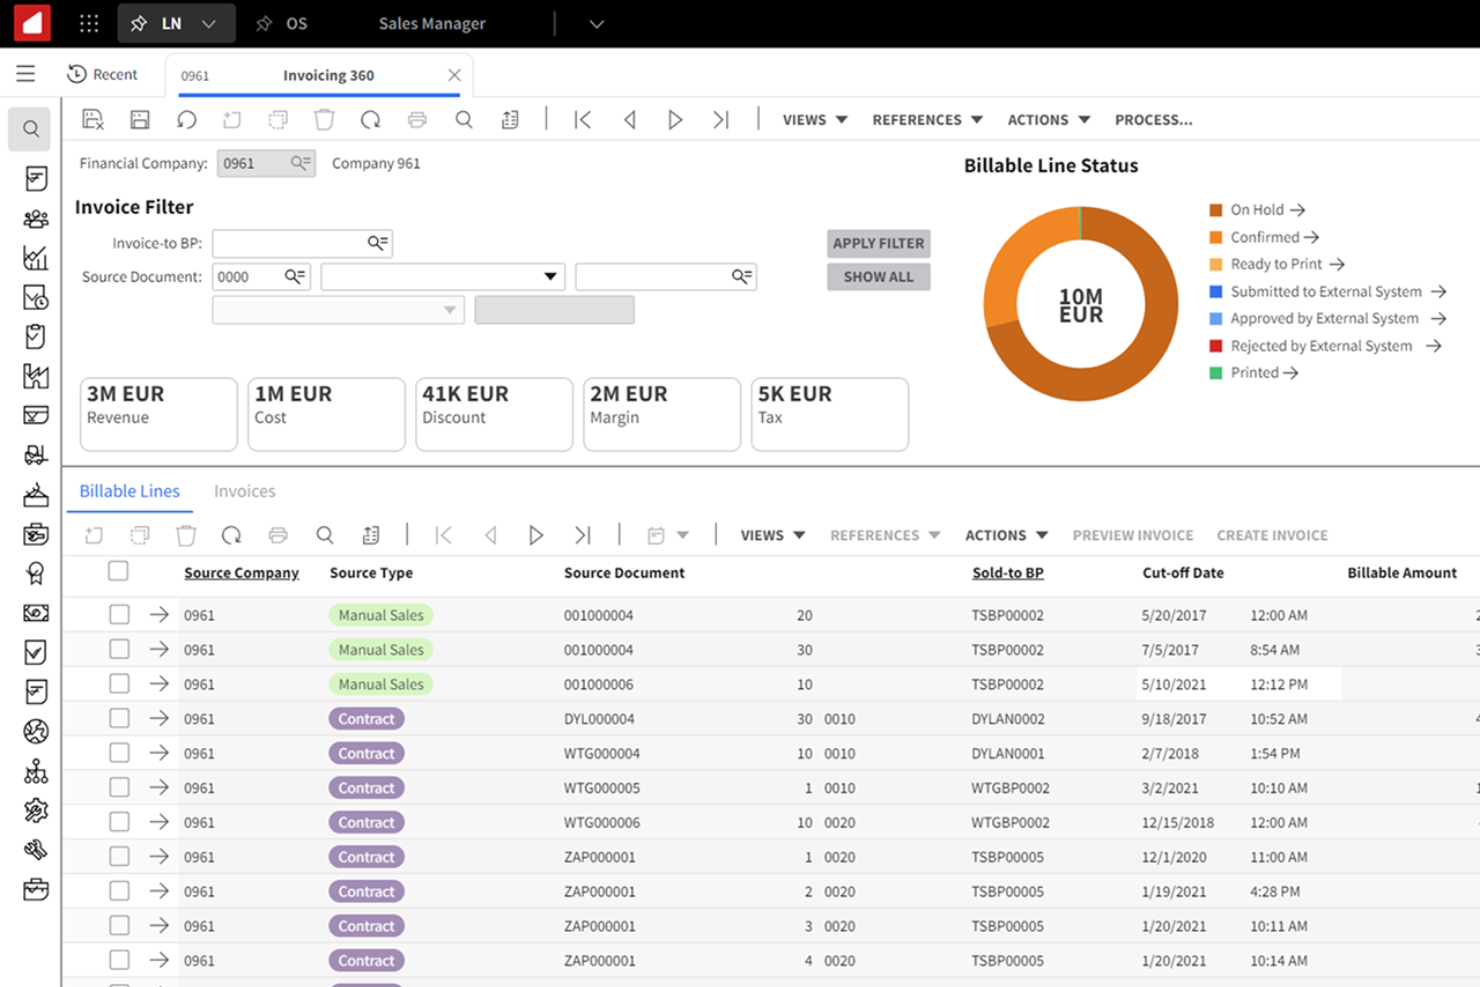Click the refresh icon in Billable Lines toolbar
The width and height of the screenshot is (1480, 987).
click(232, 535)
